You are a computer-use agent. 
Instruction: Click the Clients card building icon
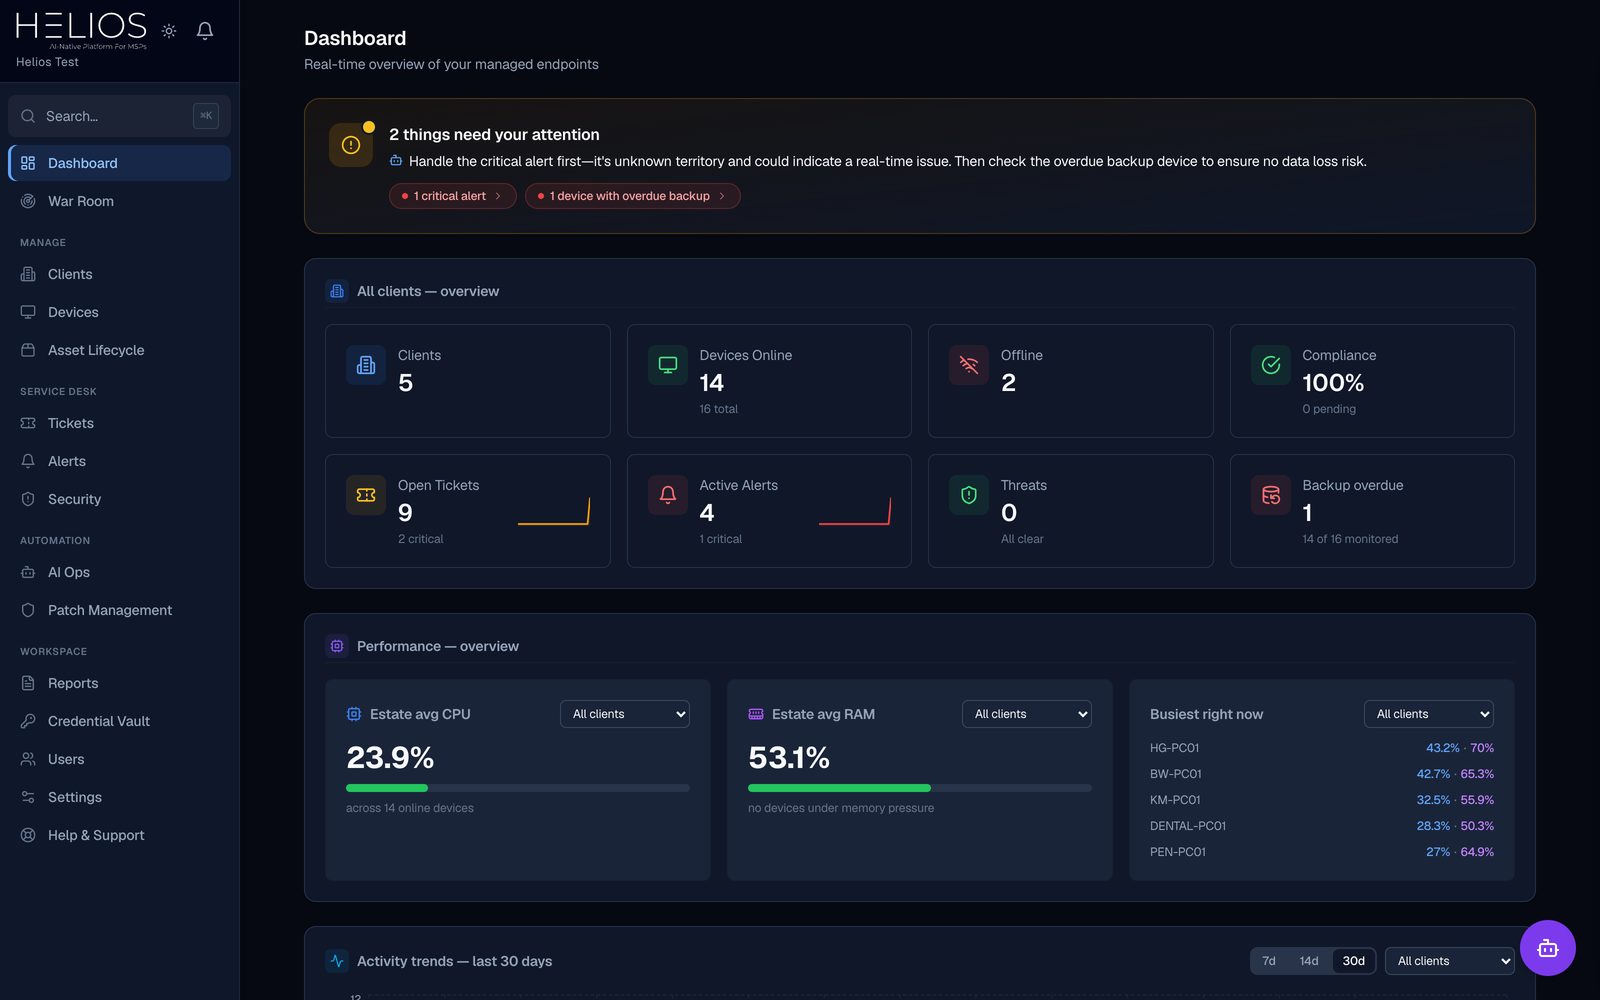(366, 365)
